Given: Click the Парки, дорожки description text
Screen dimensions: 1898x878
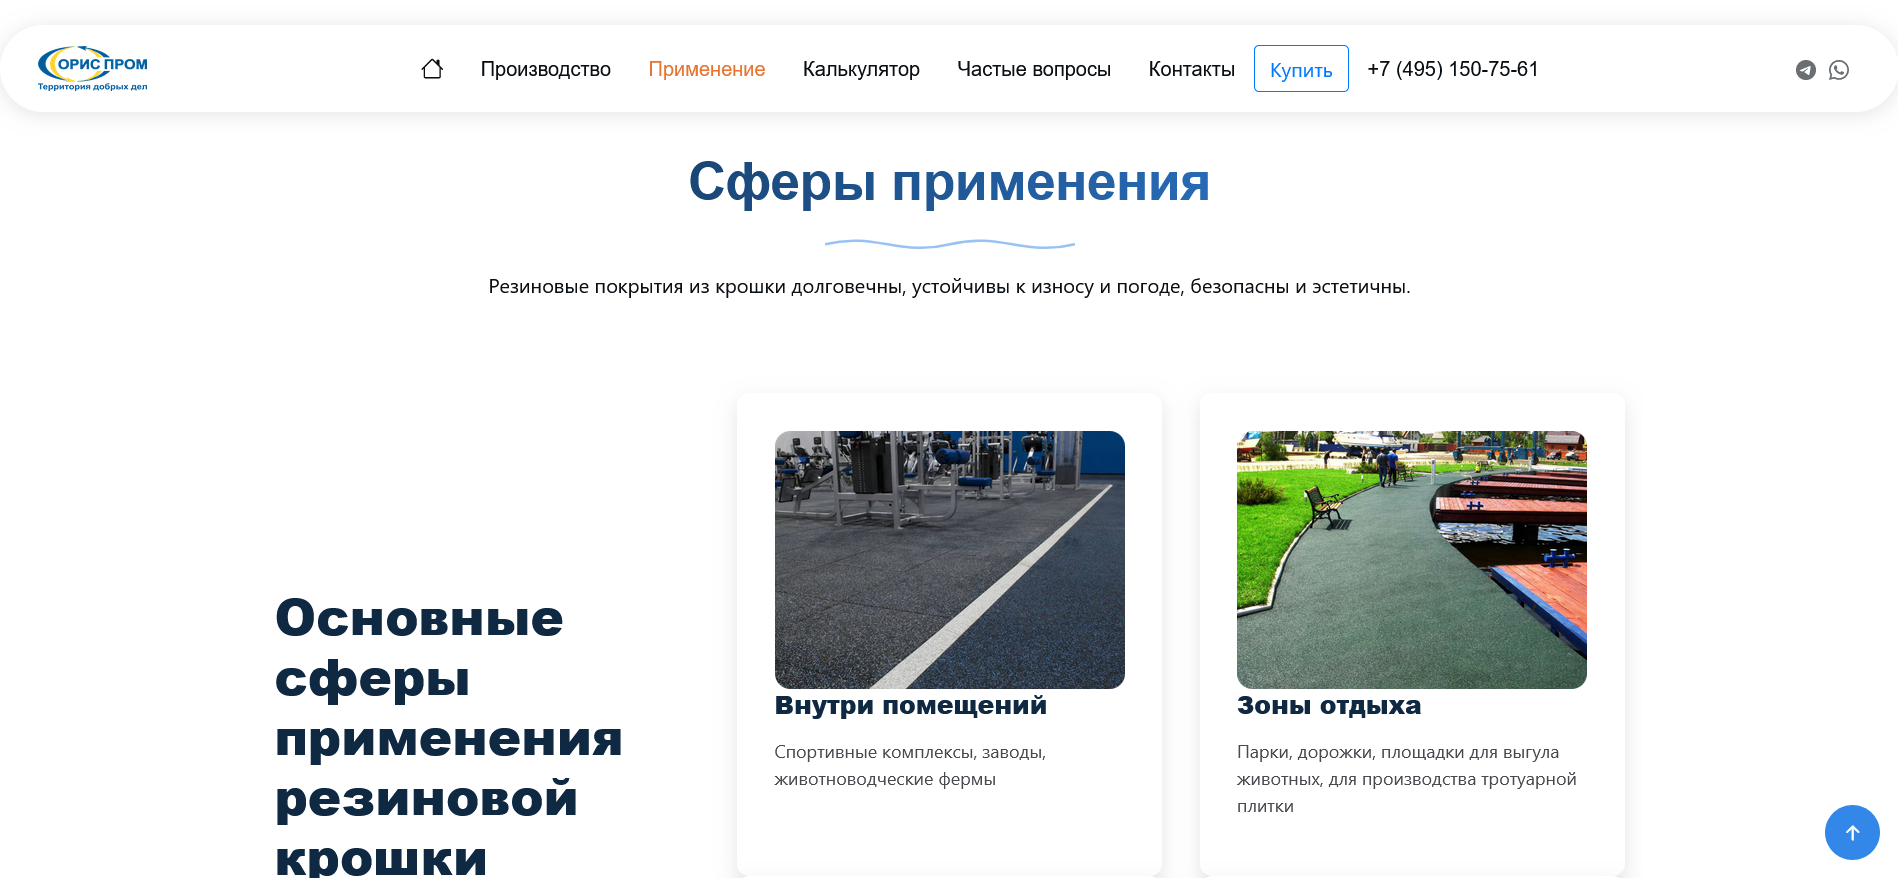Looking at the screenshot, I should 1406,779.
